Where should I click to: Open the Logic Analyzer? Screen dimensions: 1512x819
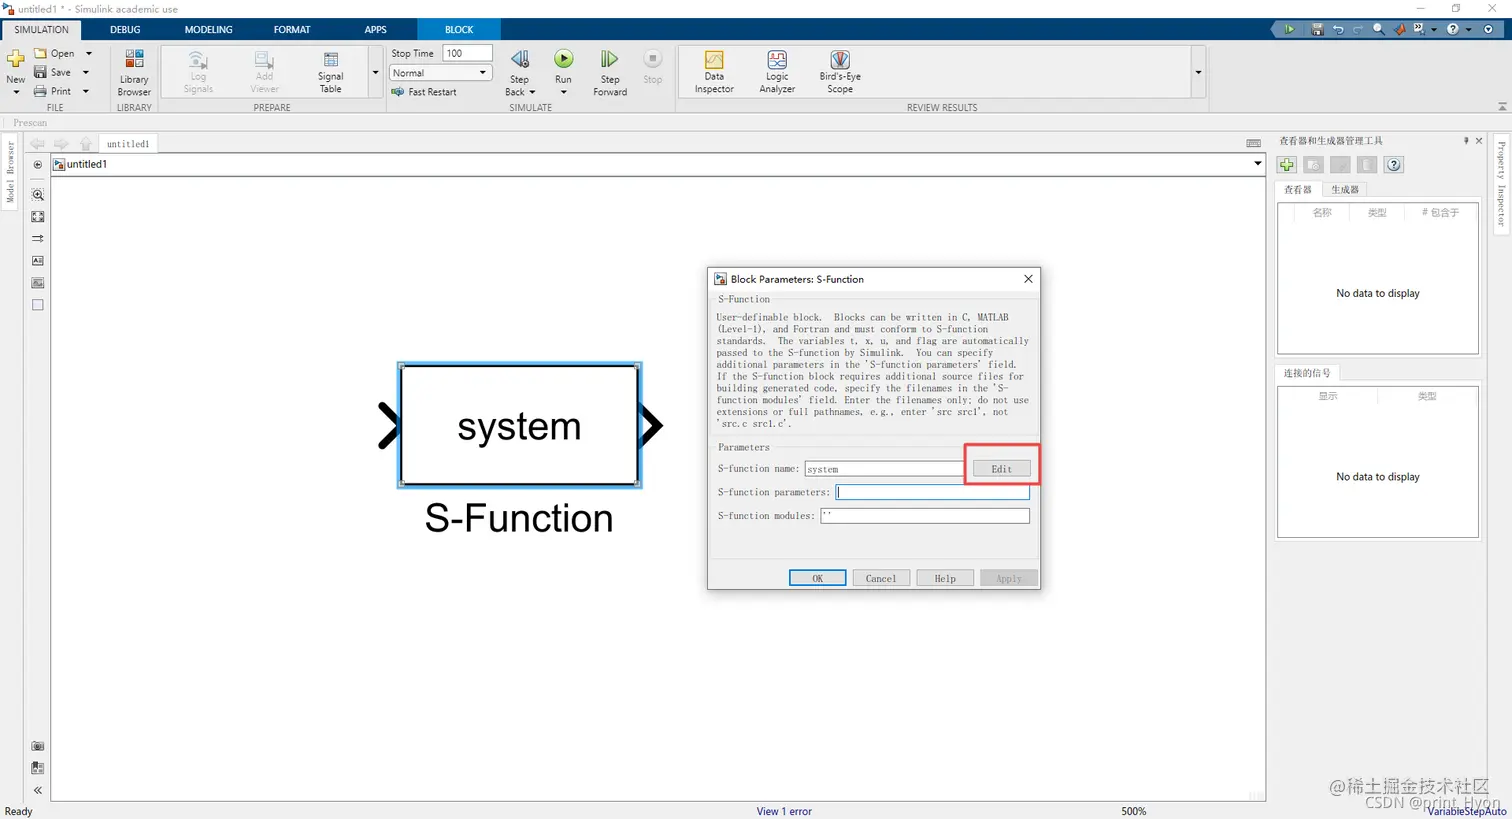click(x=777, y=72)
